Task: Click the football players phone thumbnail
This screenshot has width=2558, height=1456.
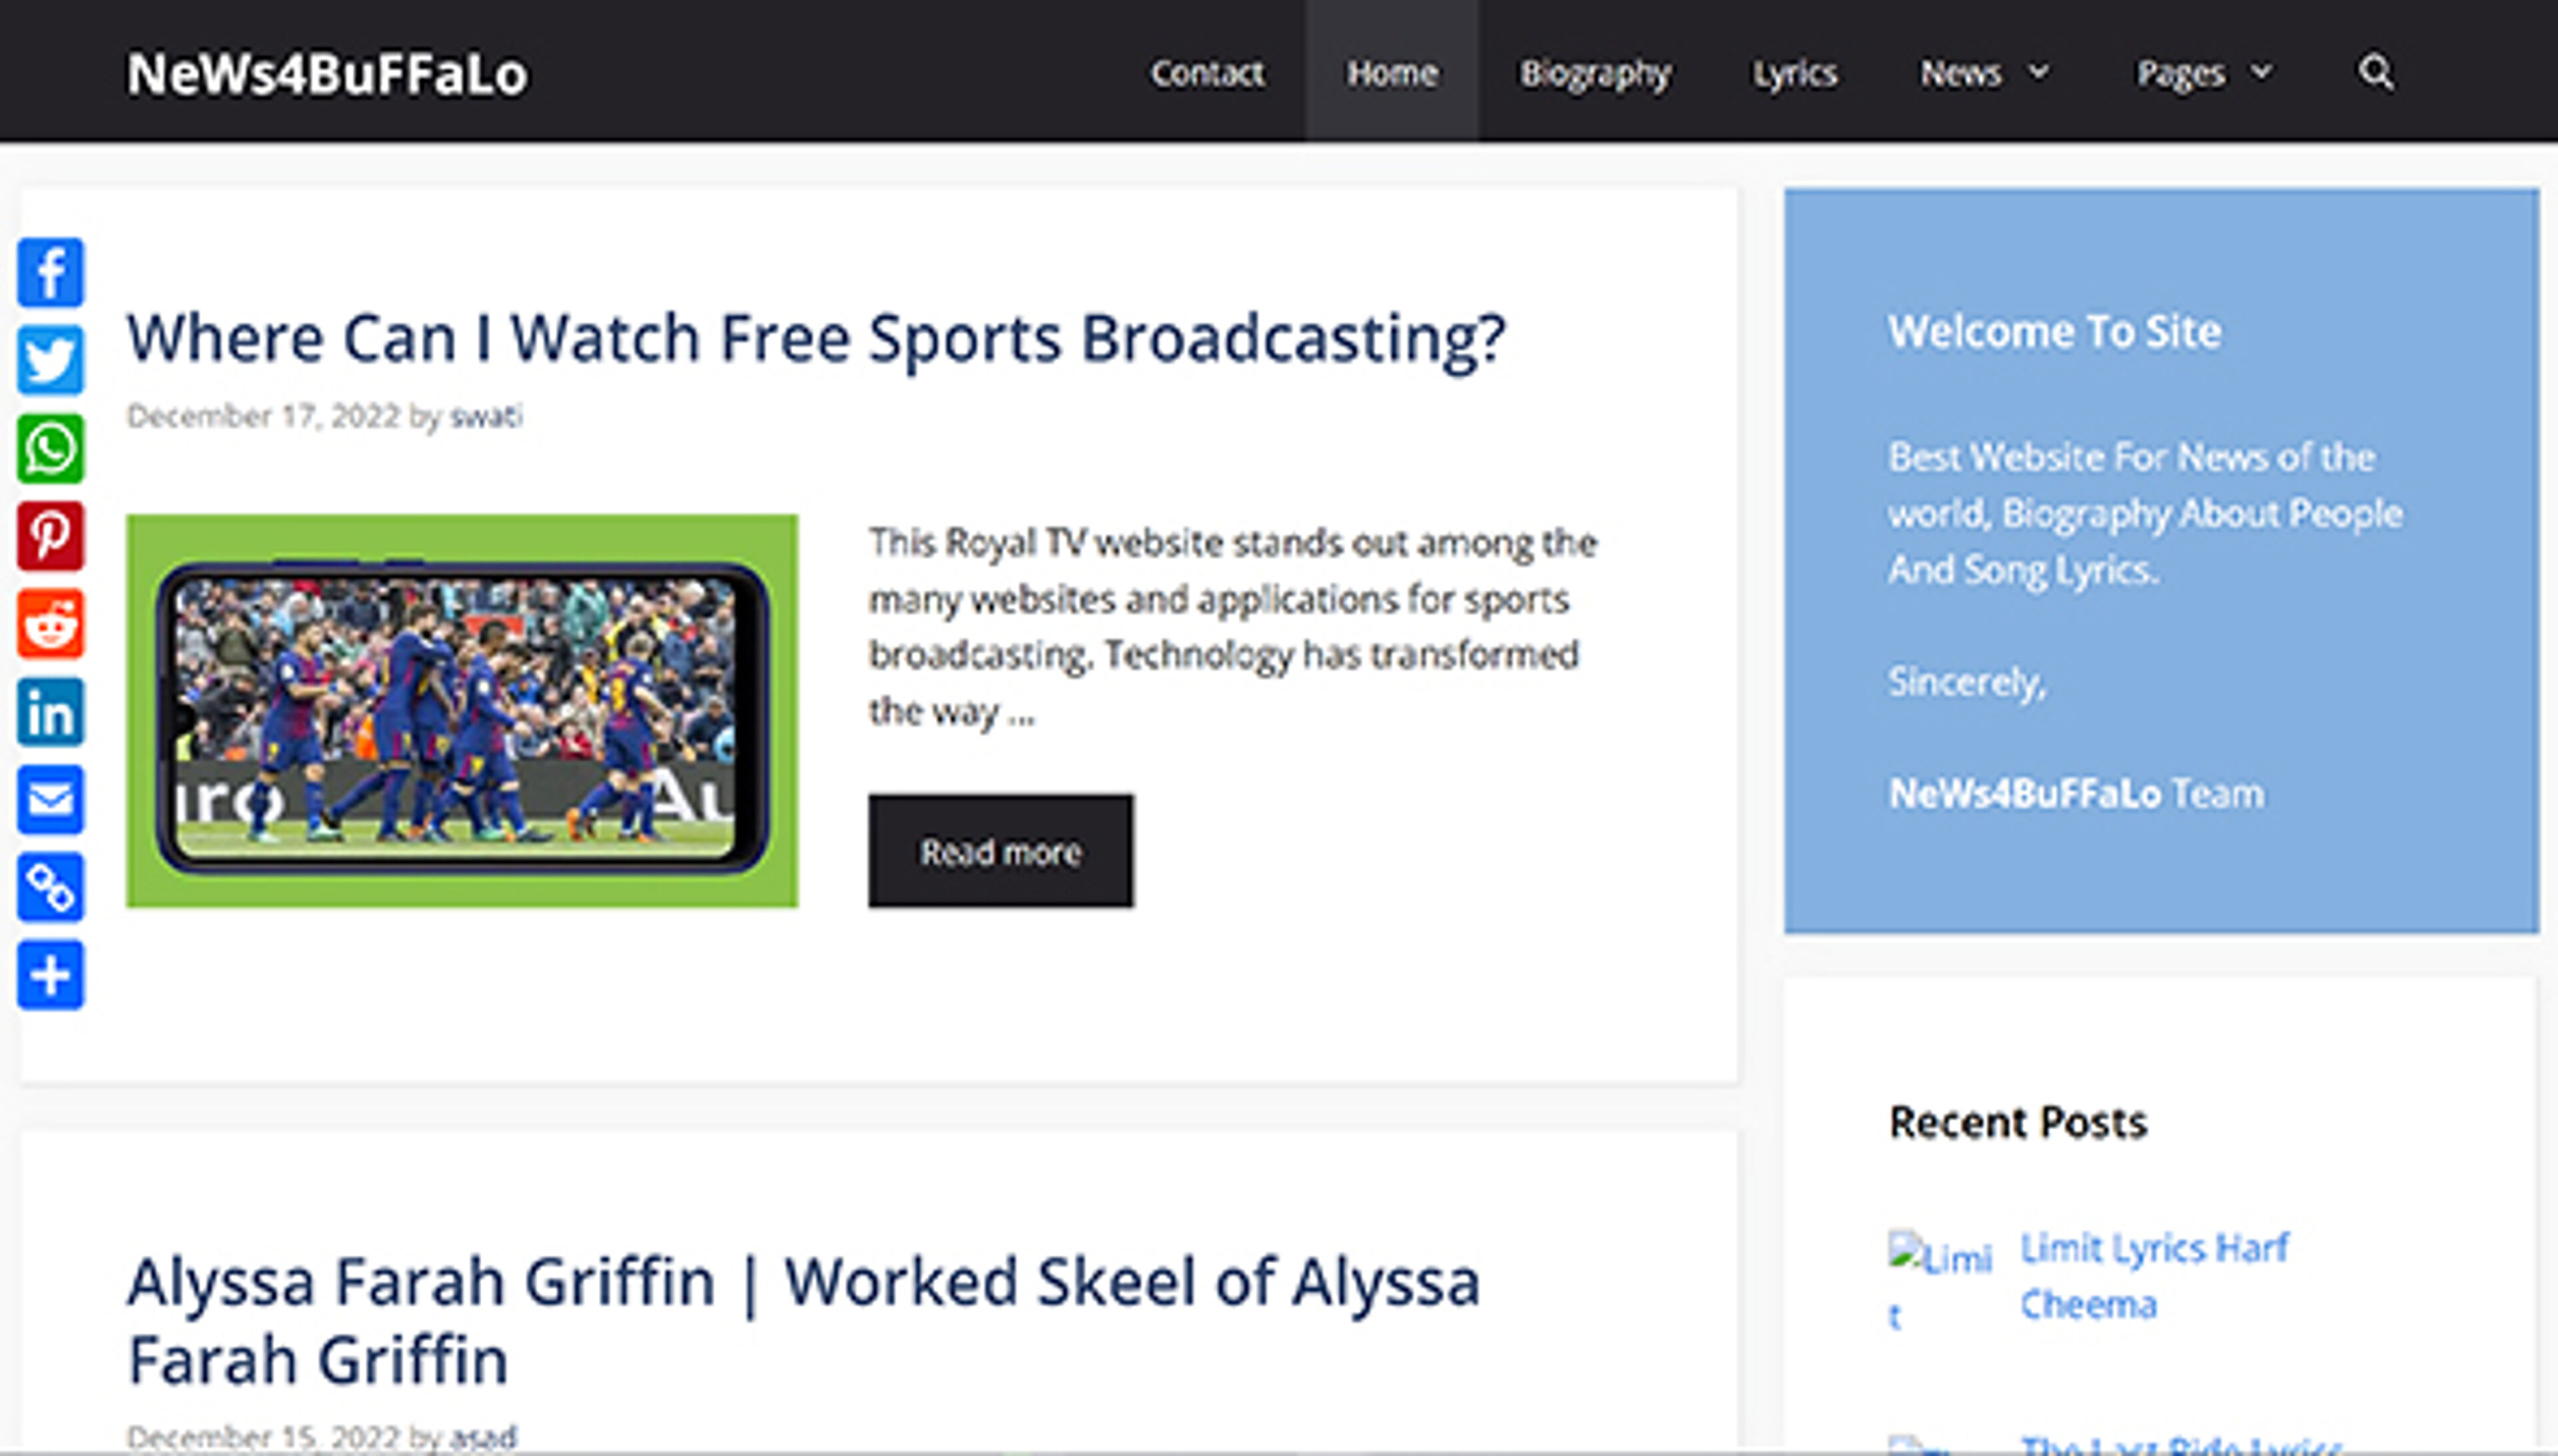Action: [462, 711]
